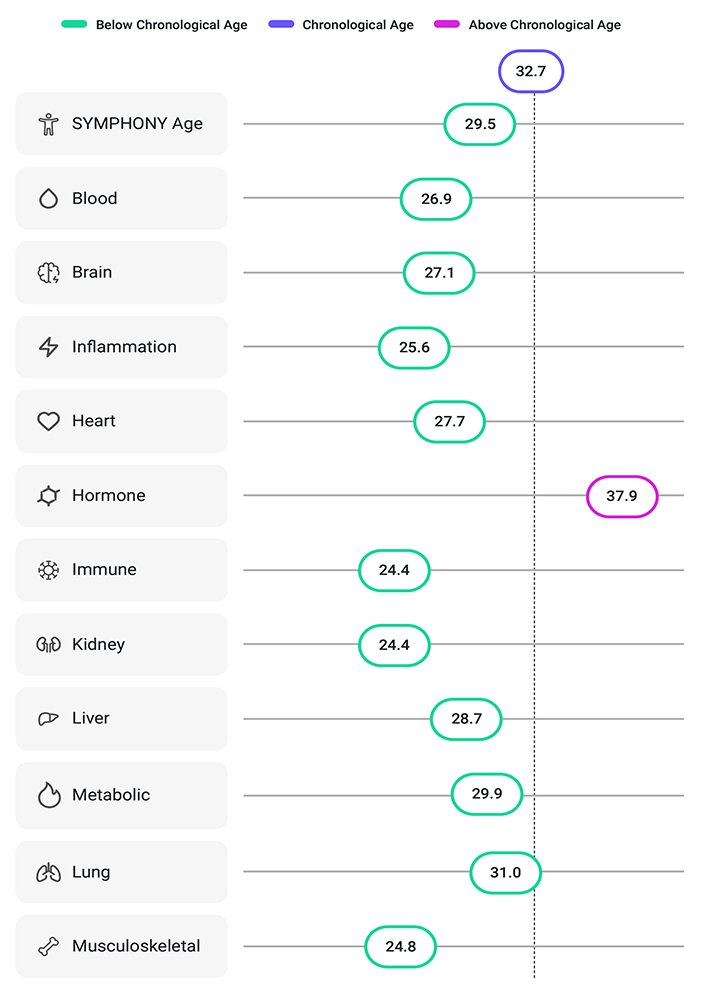Click the Heart icon
The width and height of the screenshot is (703, 1000).
click(48, 421)
